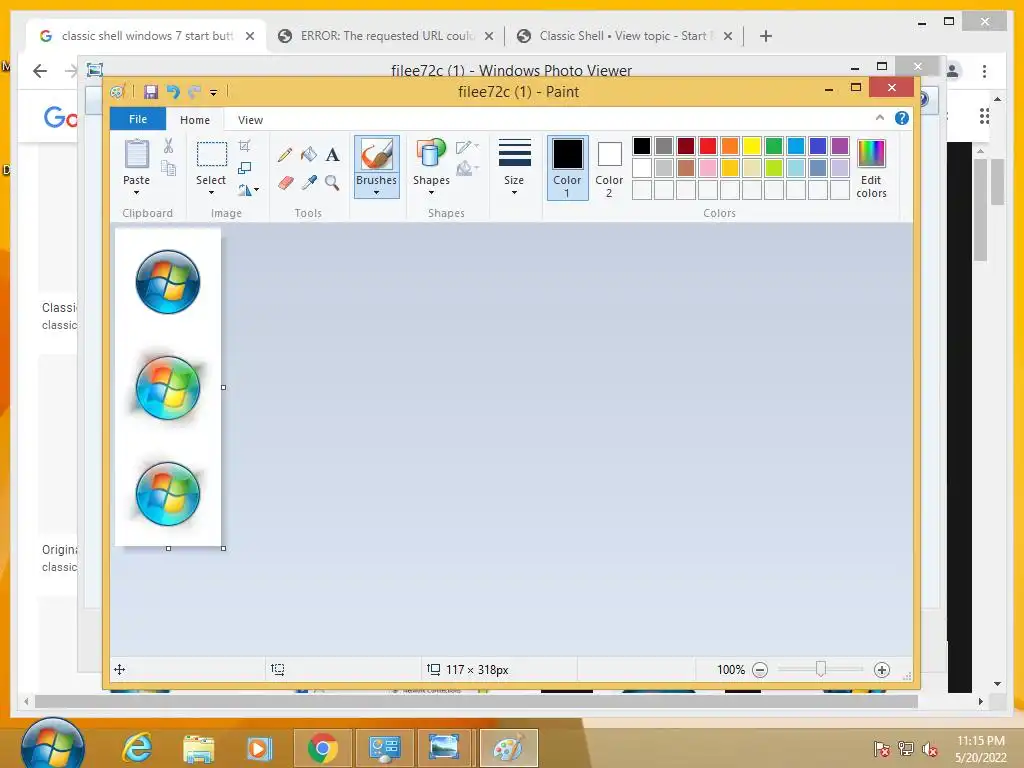
Task: Click the Save icon in quick access toolbar
Action: click(x=151, y=91)
